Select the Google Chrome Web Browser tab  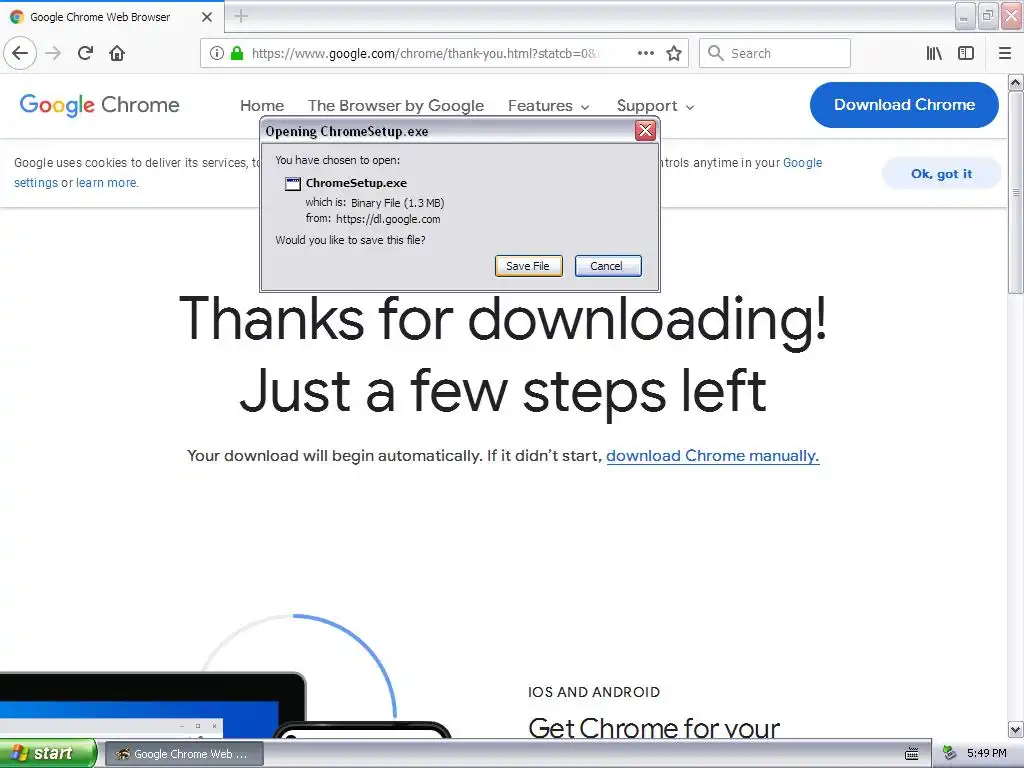[x=112, y=17]
